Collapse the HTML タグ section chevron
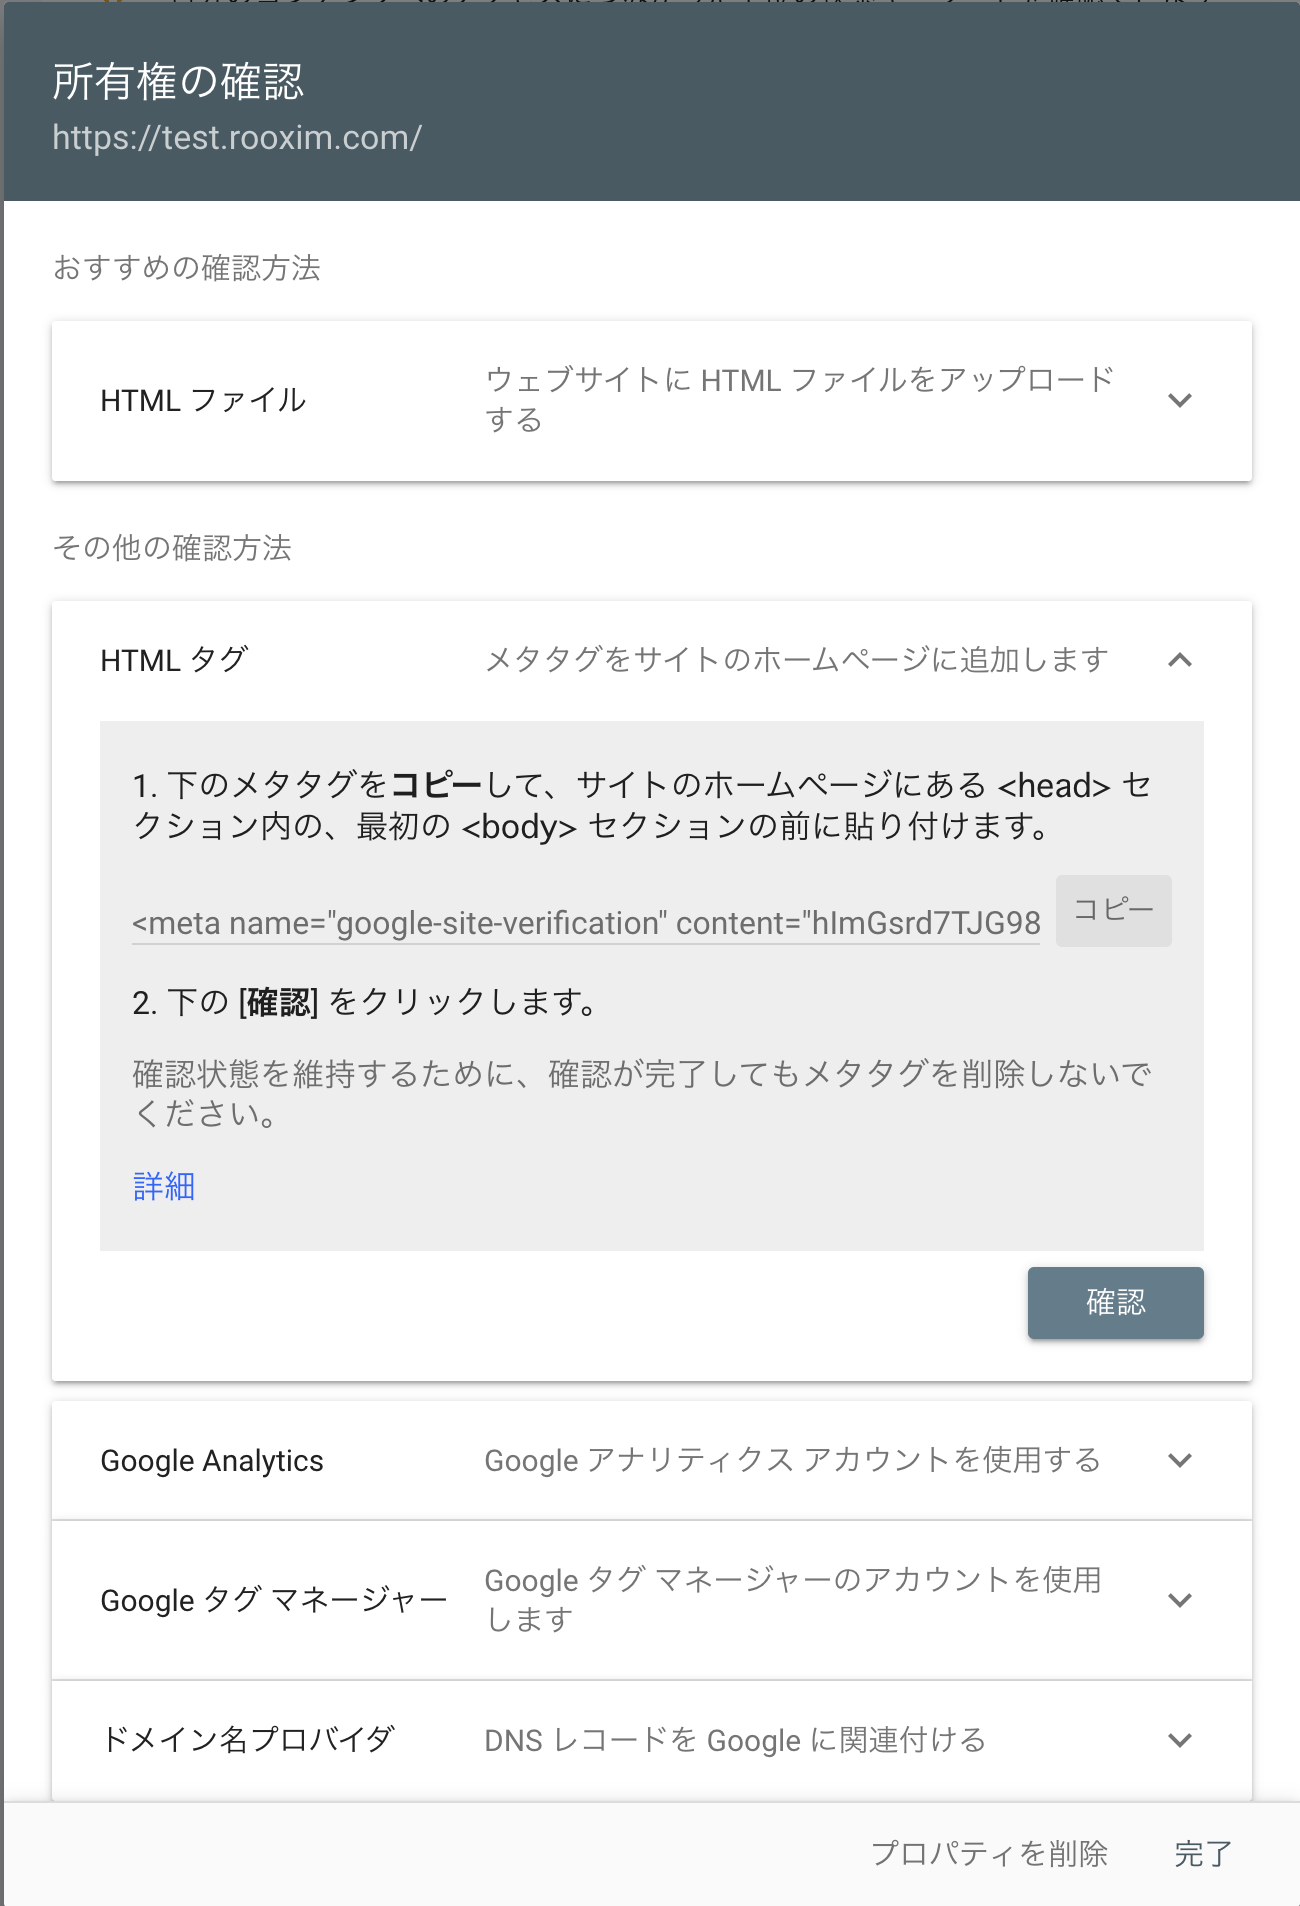Viewport: 1300px width, 1906px height. [1180, 660]
